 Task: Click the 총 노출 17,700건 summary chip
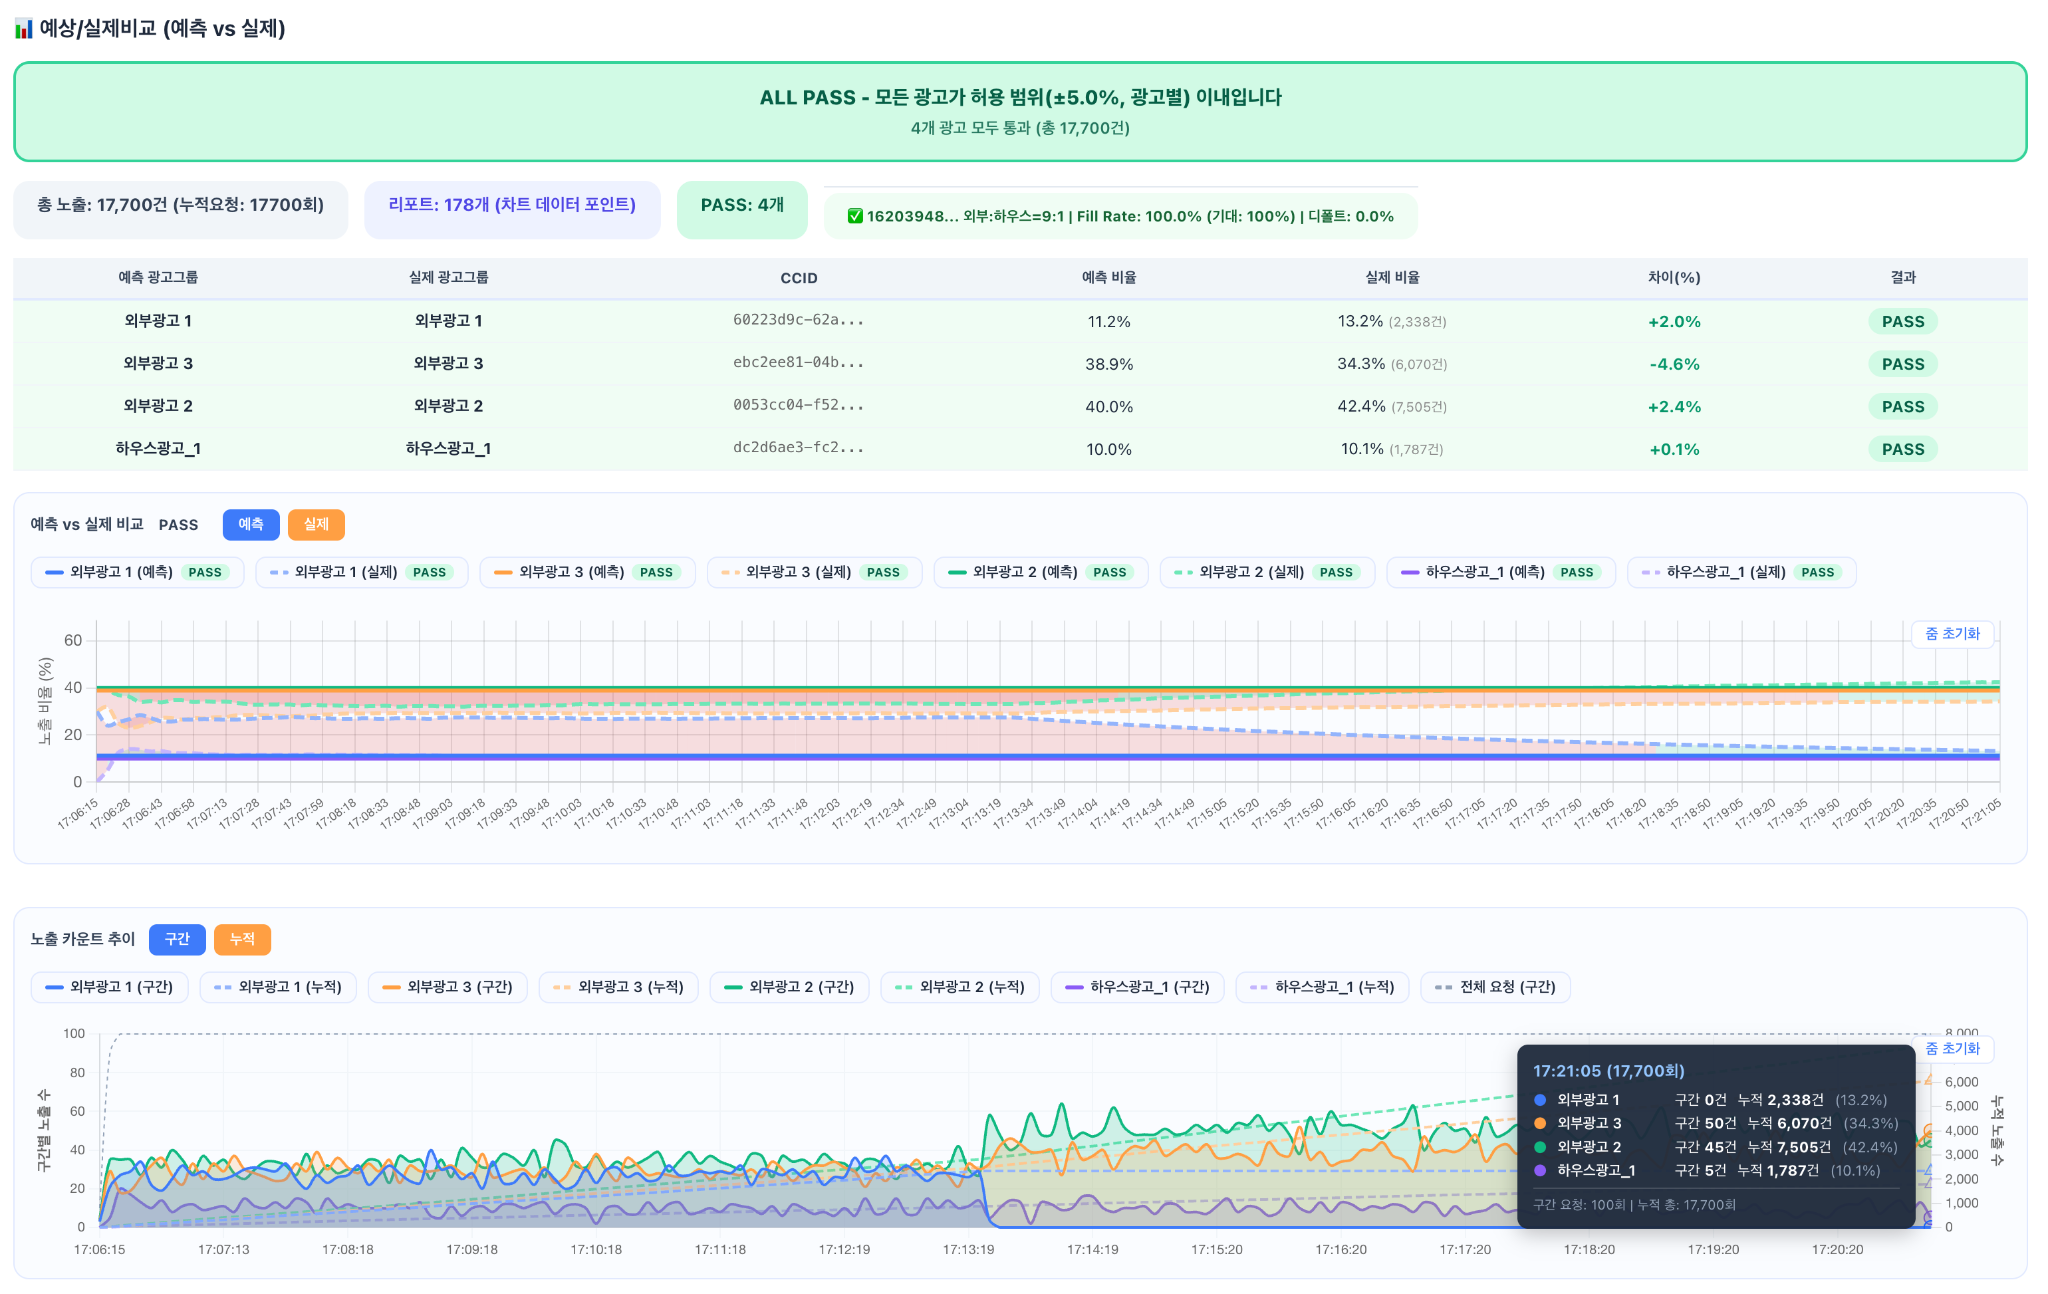tap(181, 209)
